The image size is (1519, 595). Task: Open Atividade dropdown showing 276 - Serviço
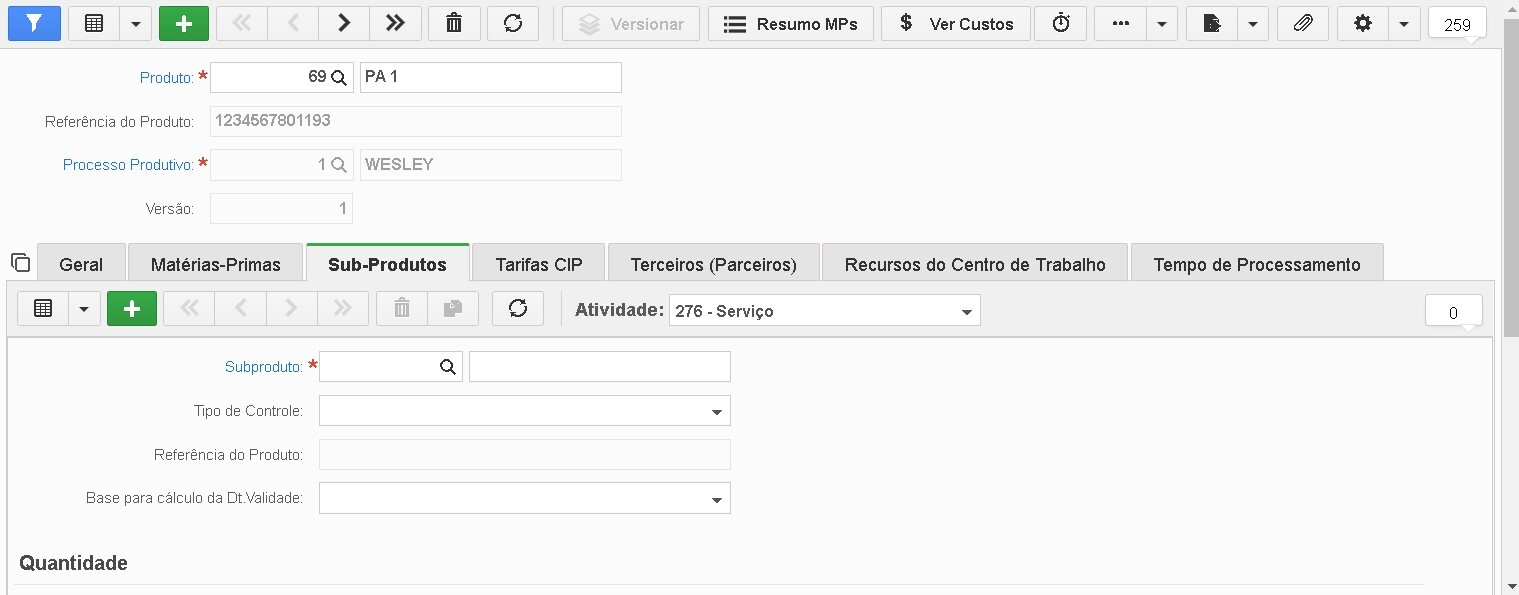click(x=825, y=311)
